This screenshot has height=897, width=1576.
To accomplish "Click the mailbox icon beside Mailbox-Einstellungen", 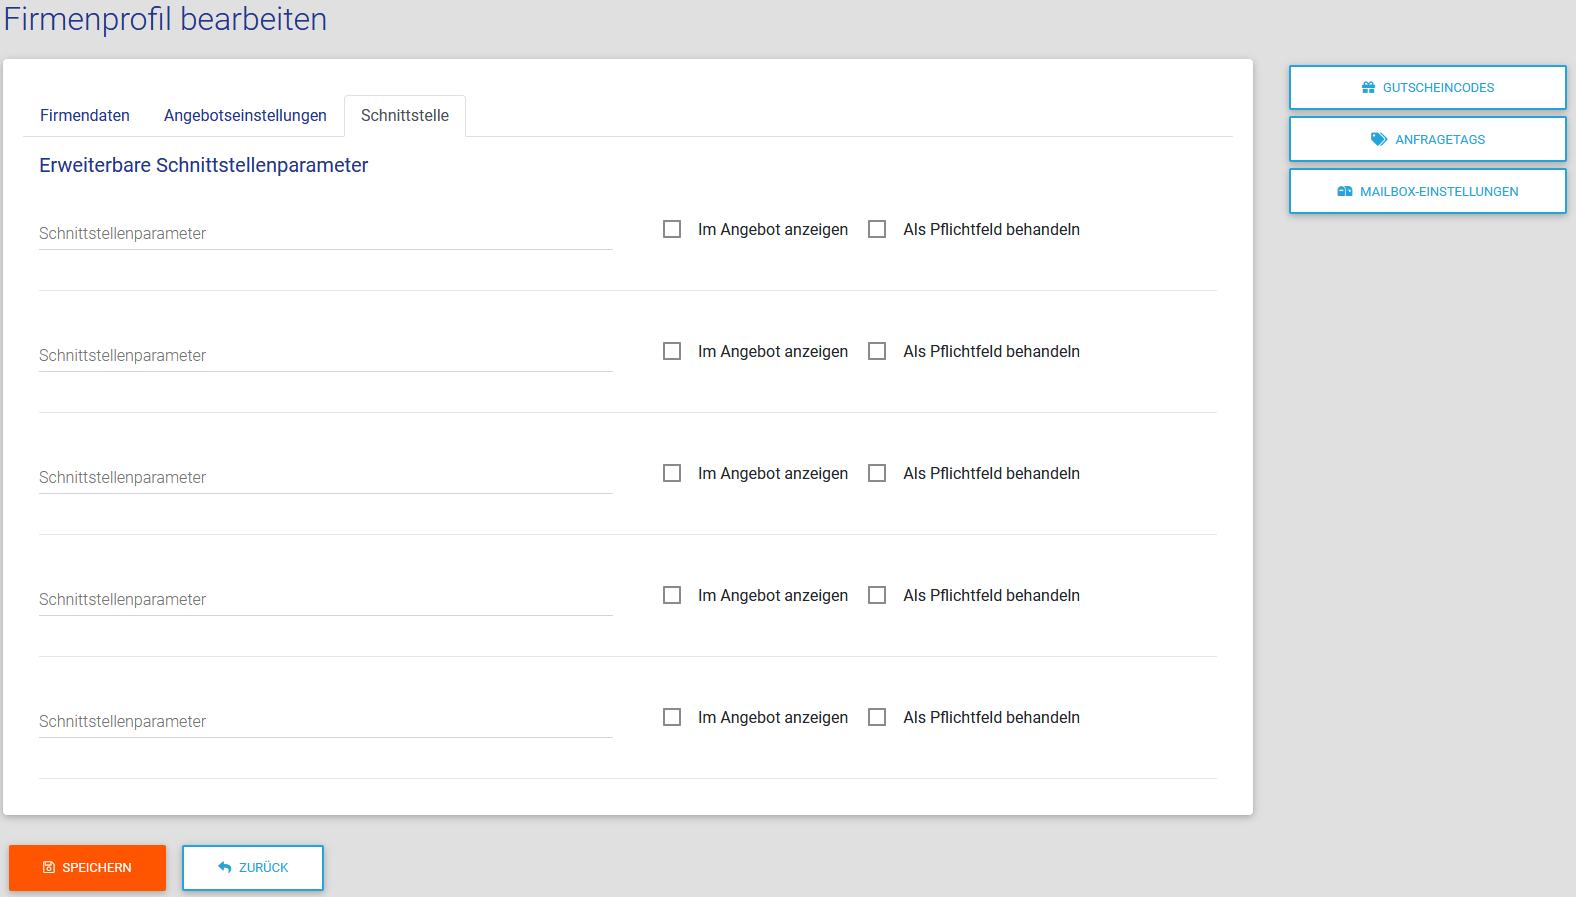I will pyautogui.click(x=1345, y=192).
